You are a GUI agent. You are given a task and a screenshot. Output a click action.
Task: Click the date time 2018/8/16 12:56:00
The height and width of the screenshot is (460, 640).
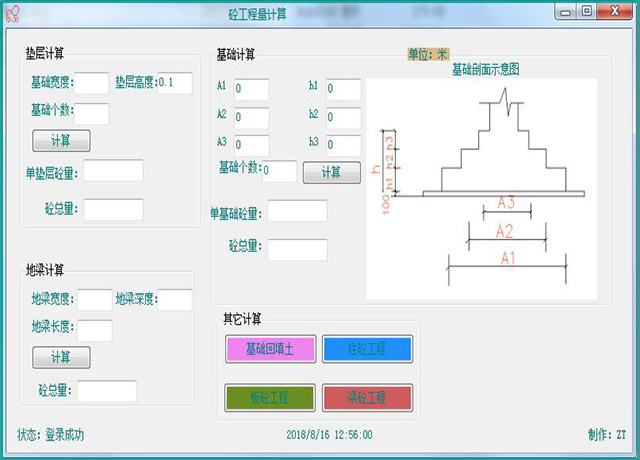click(329, 435)
